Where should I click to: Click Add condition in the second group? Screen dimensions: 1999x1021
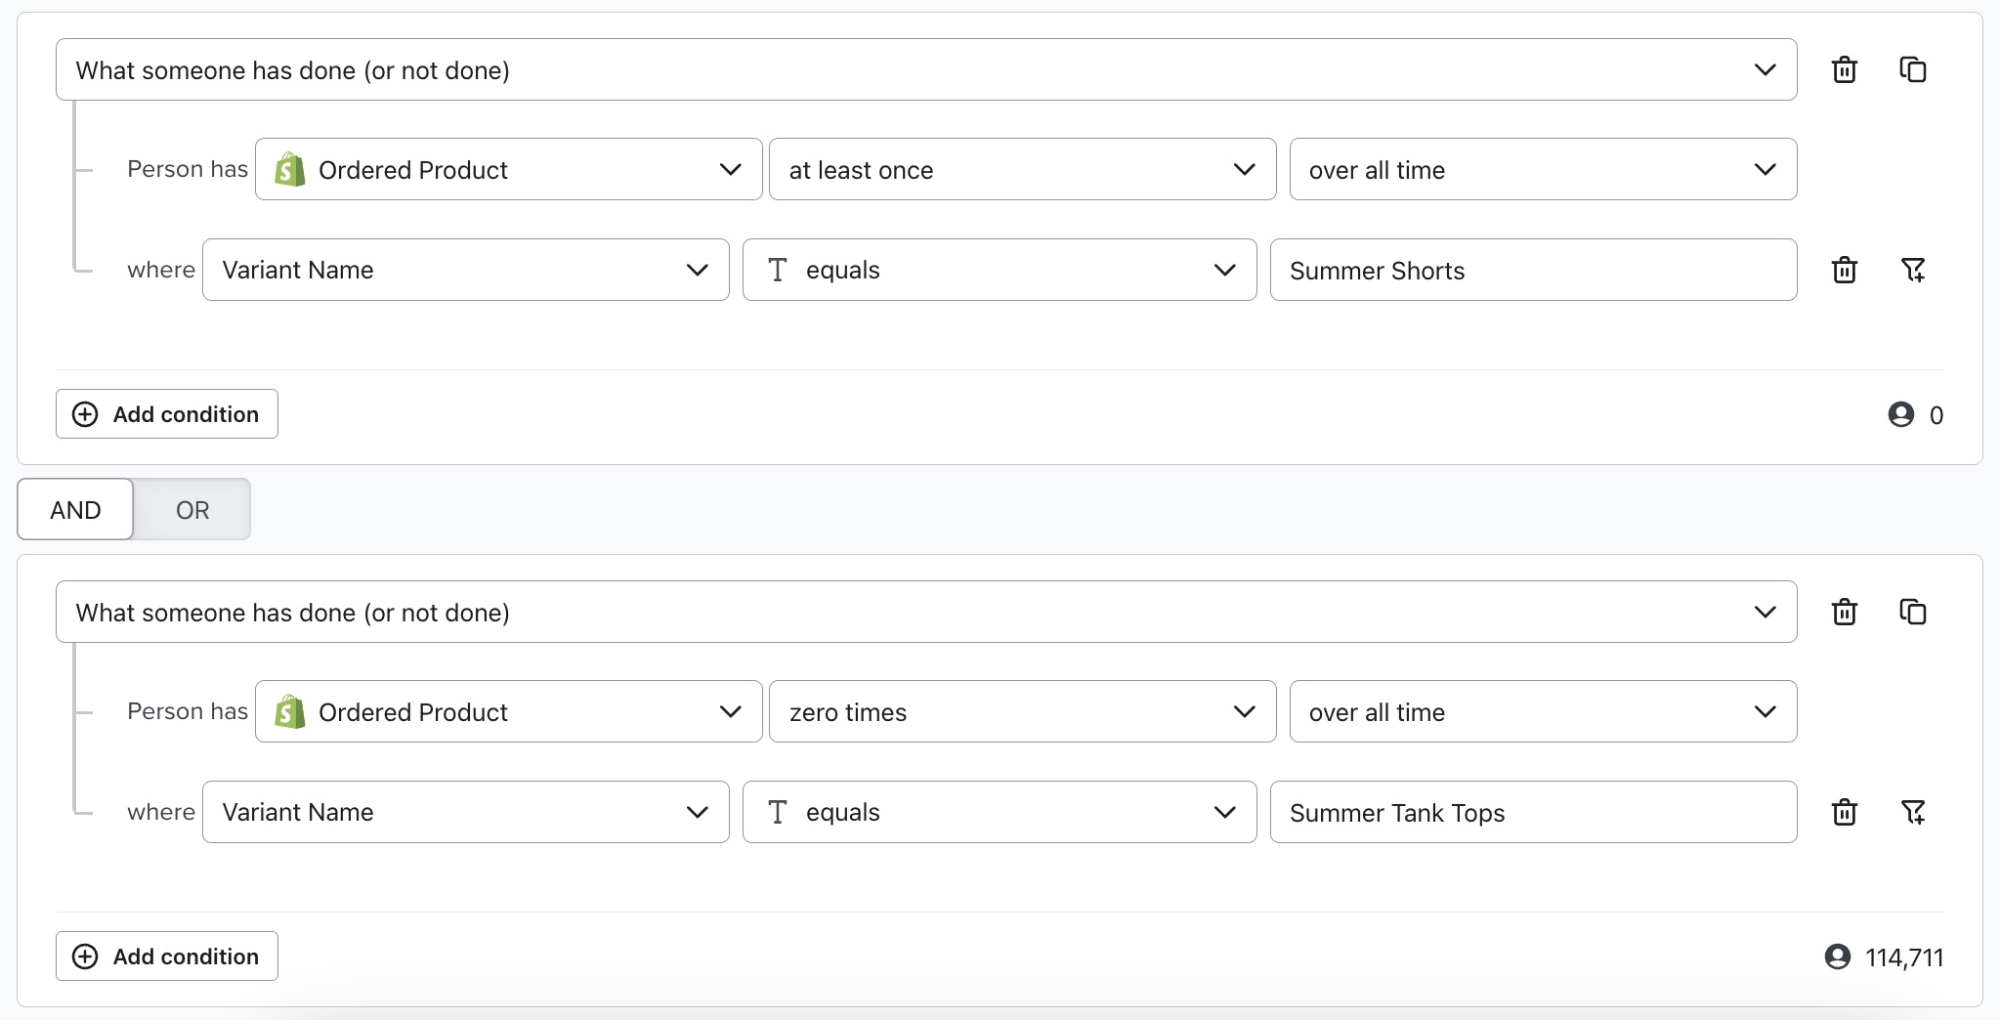[x=166, y=956]
